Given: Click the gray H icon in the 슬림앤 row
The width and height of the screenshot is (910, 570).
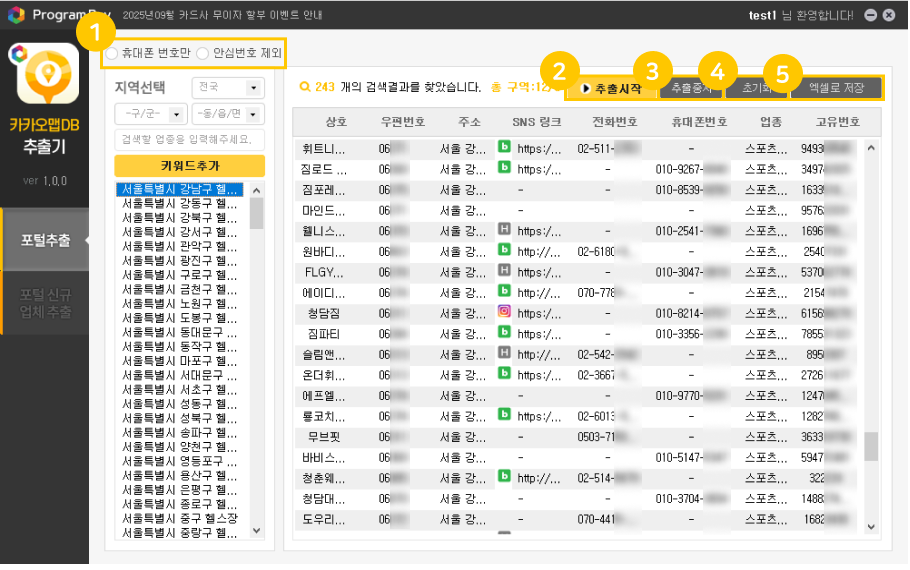Looking at the screenshot, I should [505, 352].
